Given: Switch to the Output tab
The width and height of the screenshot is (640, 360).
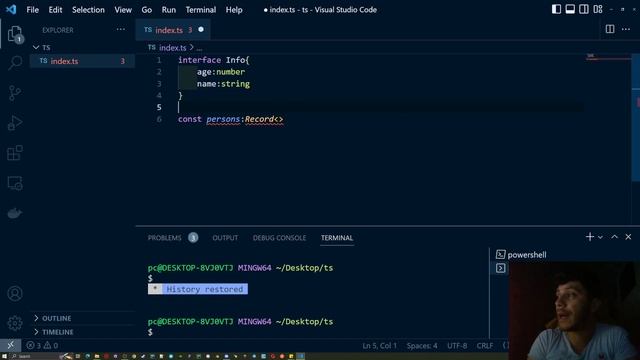Looking at the screenshot, I should pyautogui.click(x=225, y=238).
